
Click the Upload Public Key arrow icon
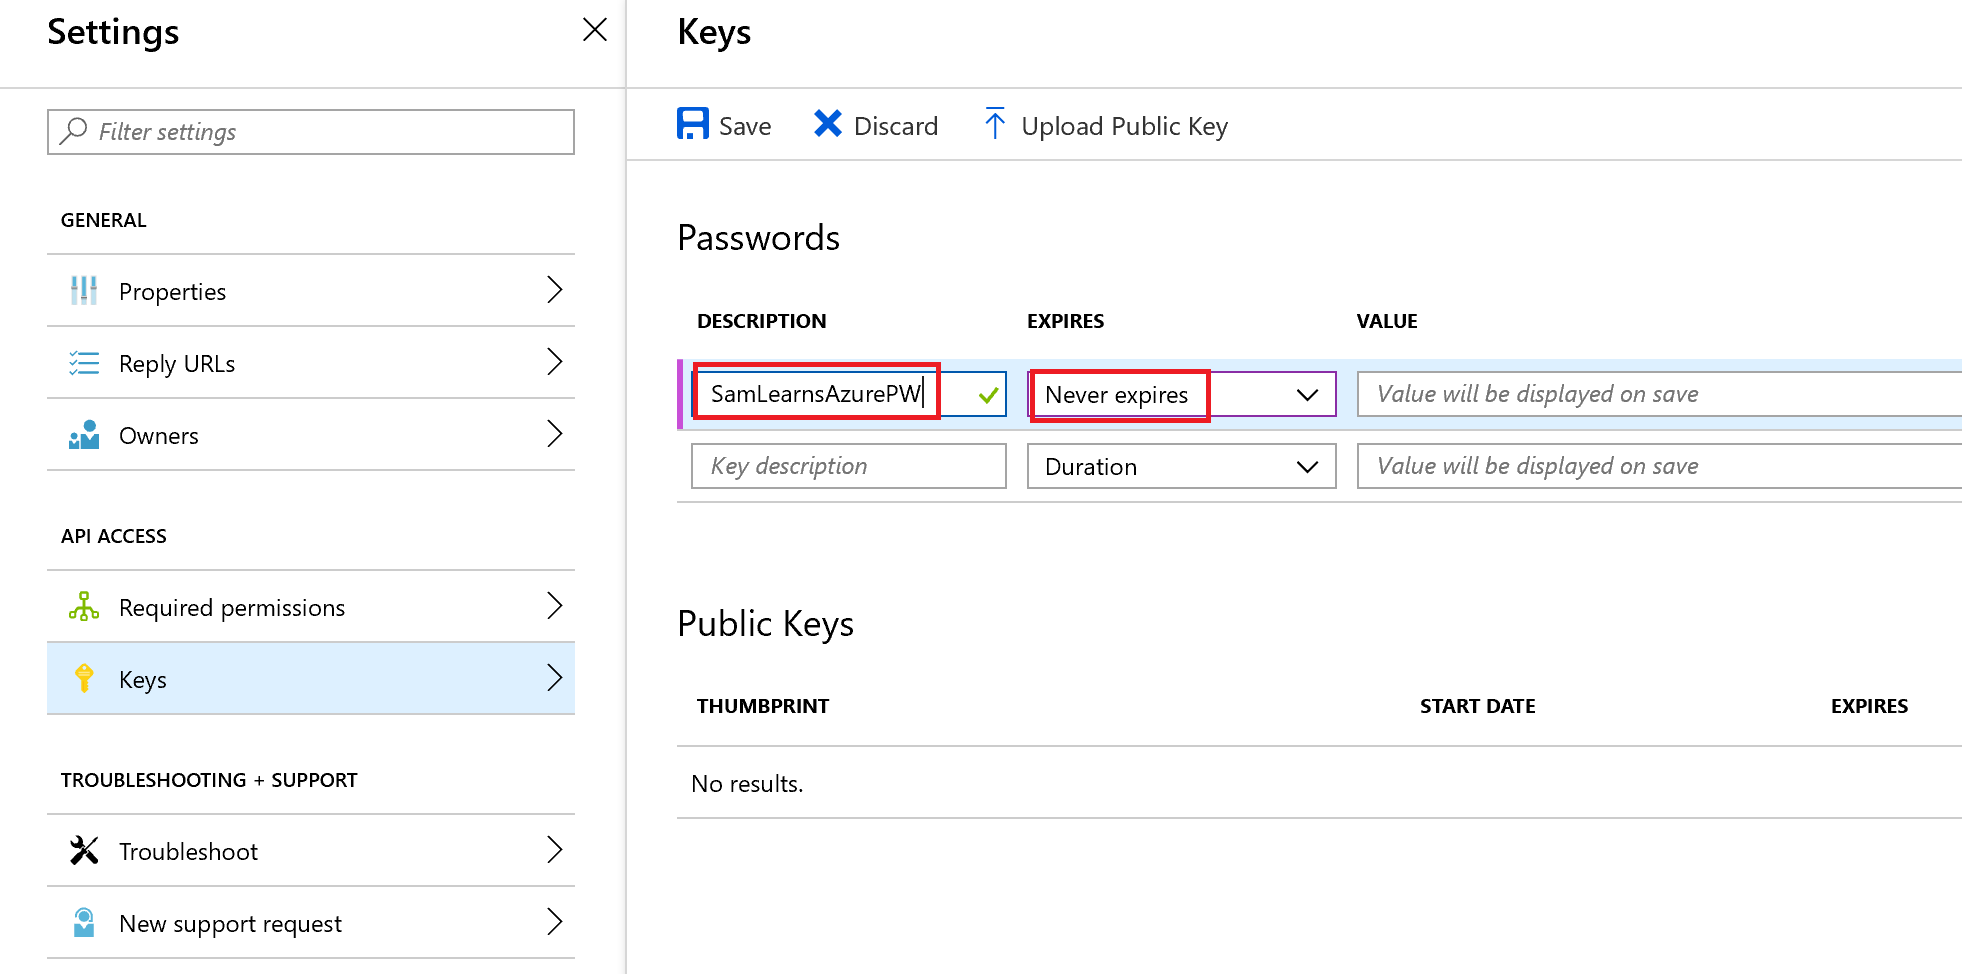pos(994,124)
